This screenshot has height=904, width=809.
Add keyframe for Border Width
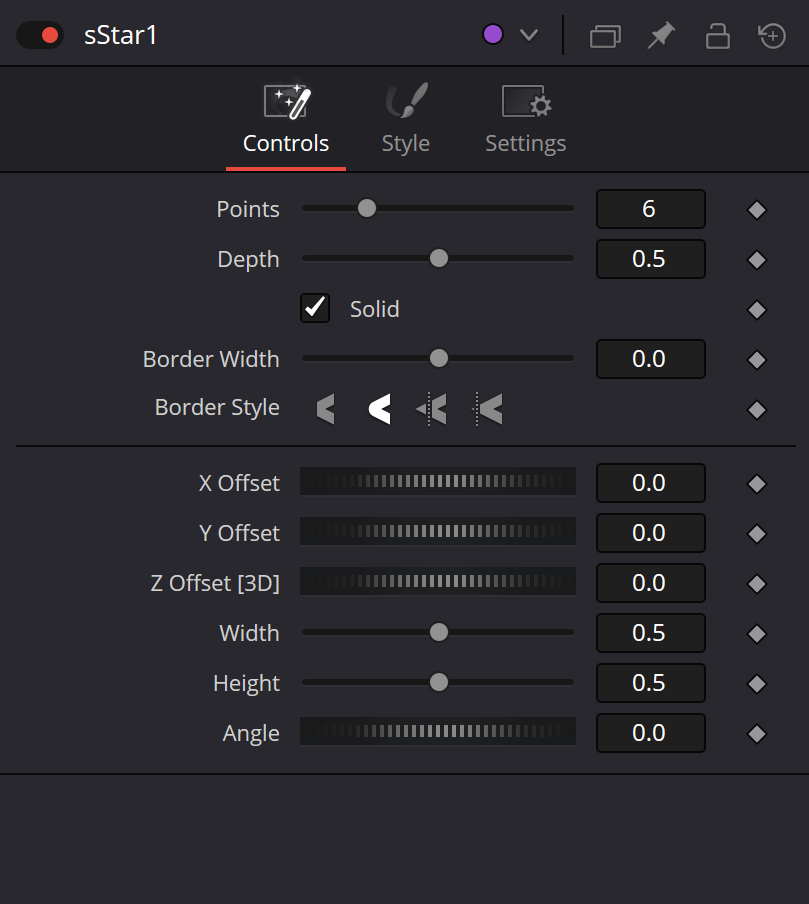pyautogui.click(x=757, y=360)
